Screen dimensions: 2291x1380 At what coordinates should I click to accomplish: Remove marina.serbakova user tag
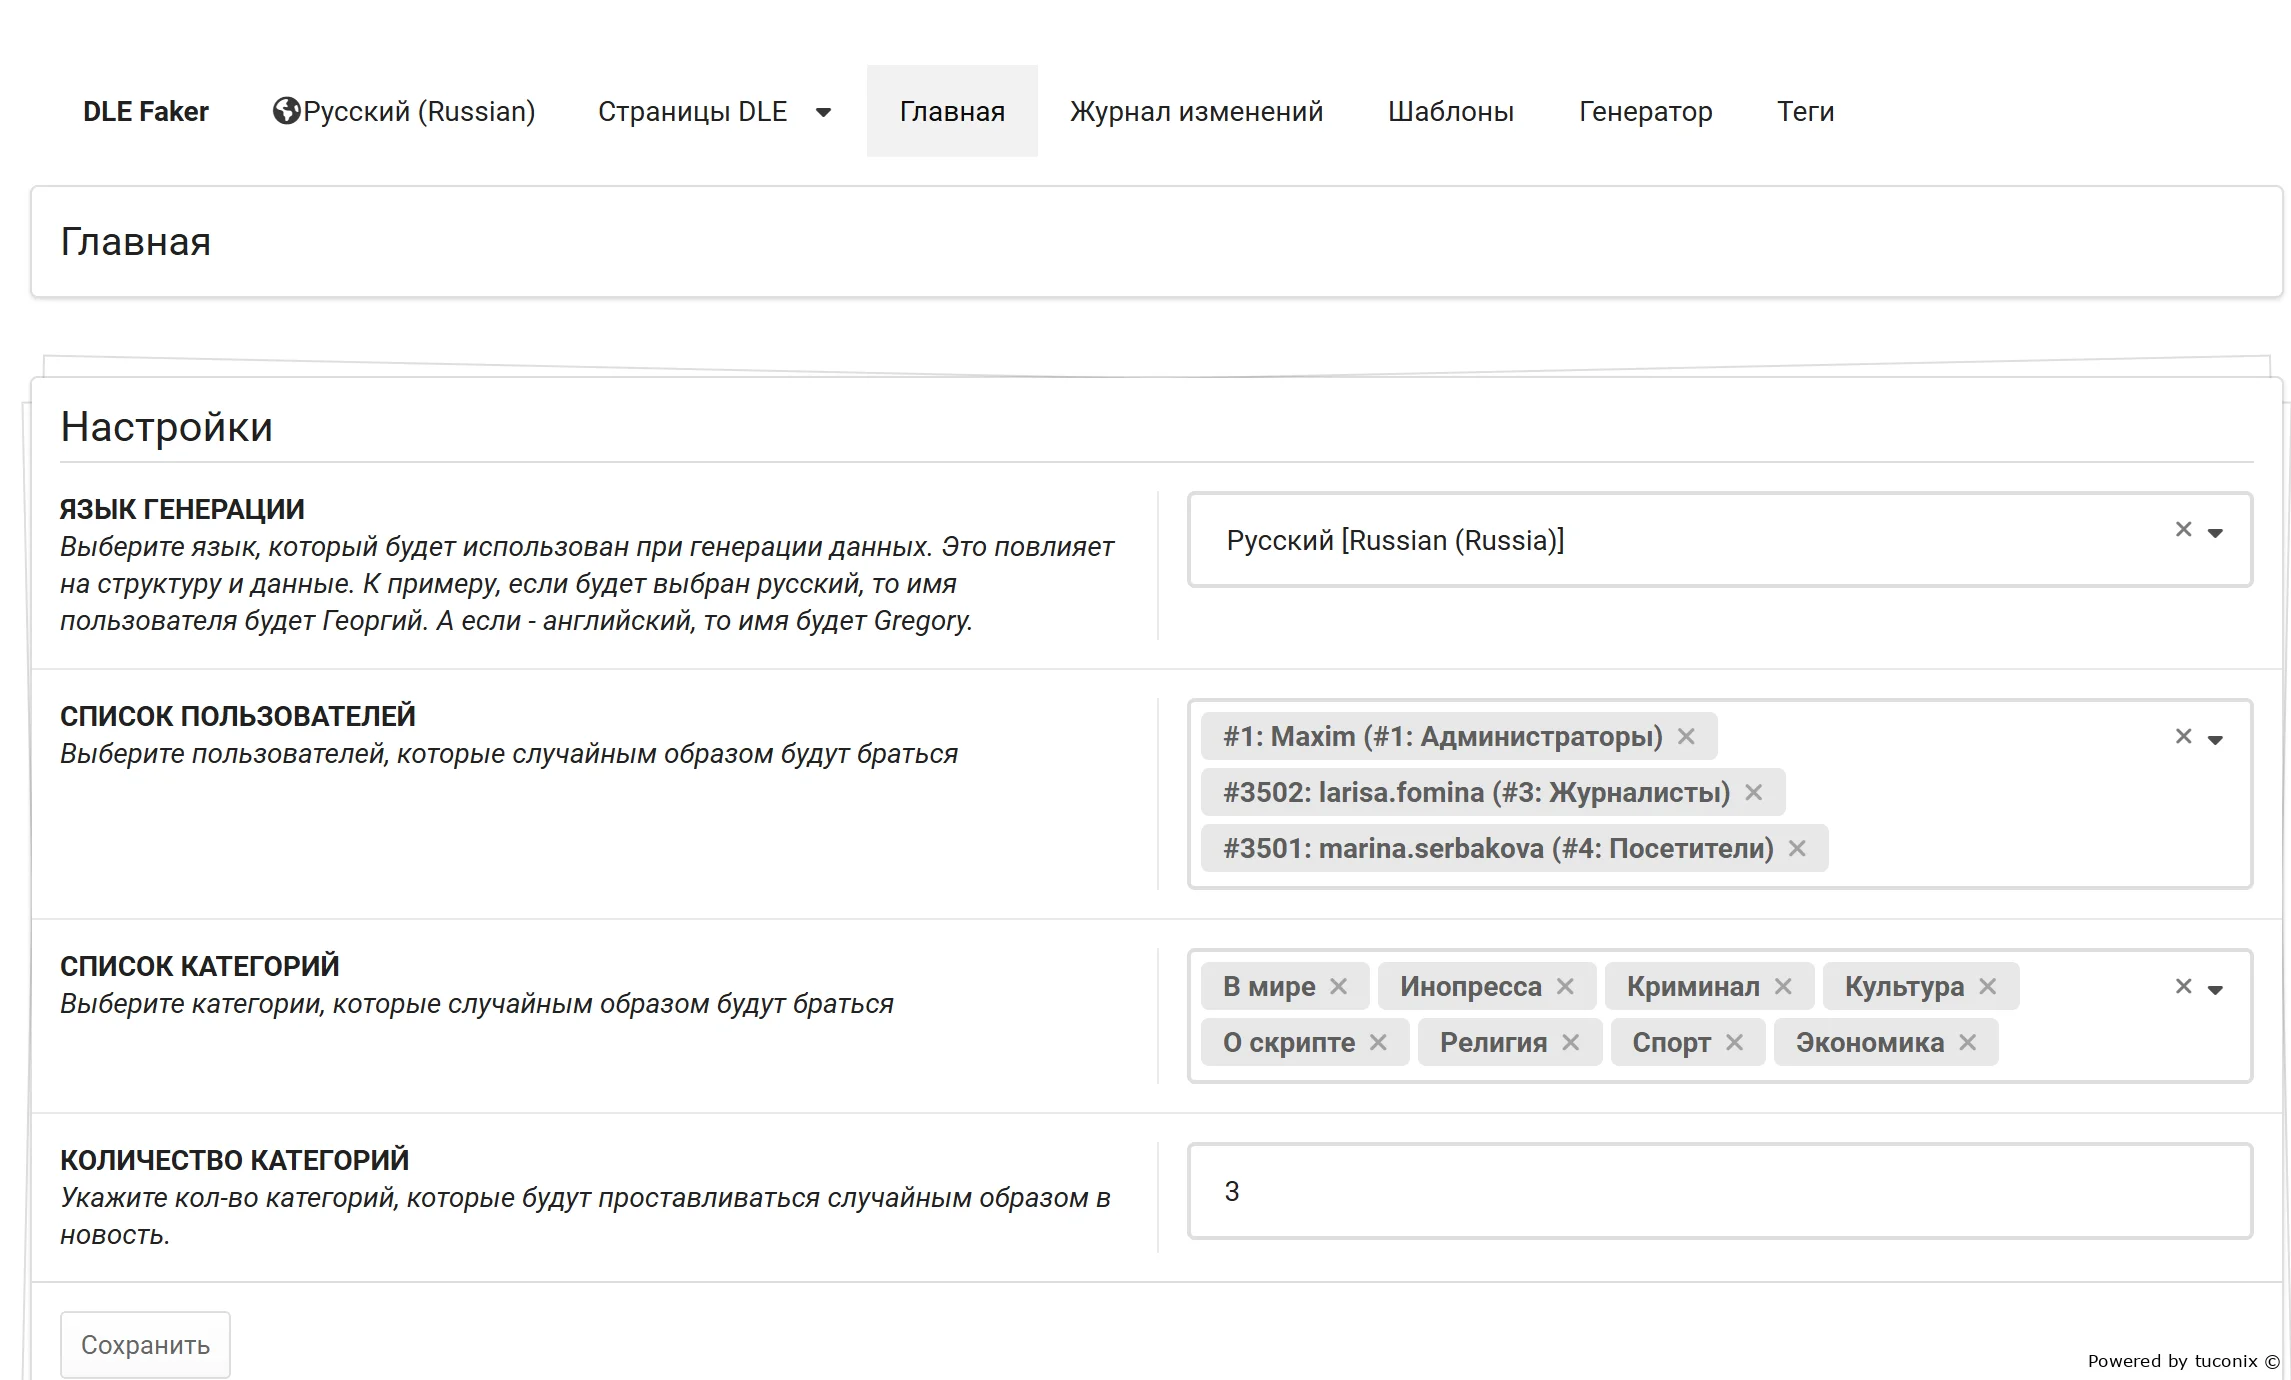point(1797,849)
